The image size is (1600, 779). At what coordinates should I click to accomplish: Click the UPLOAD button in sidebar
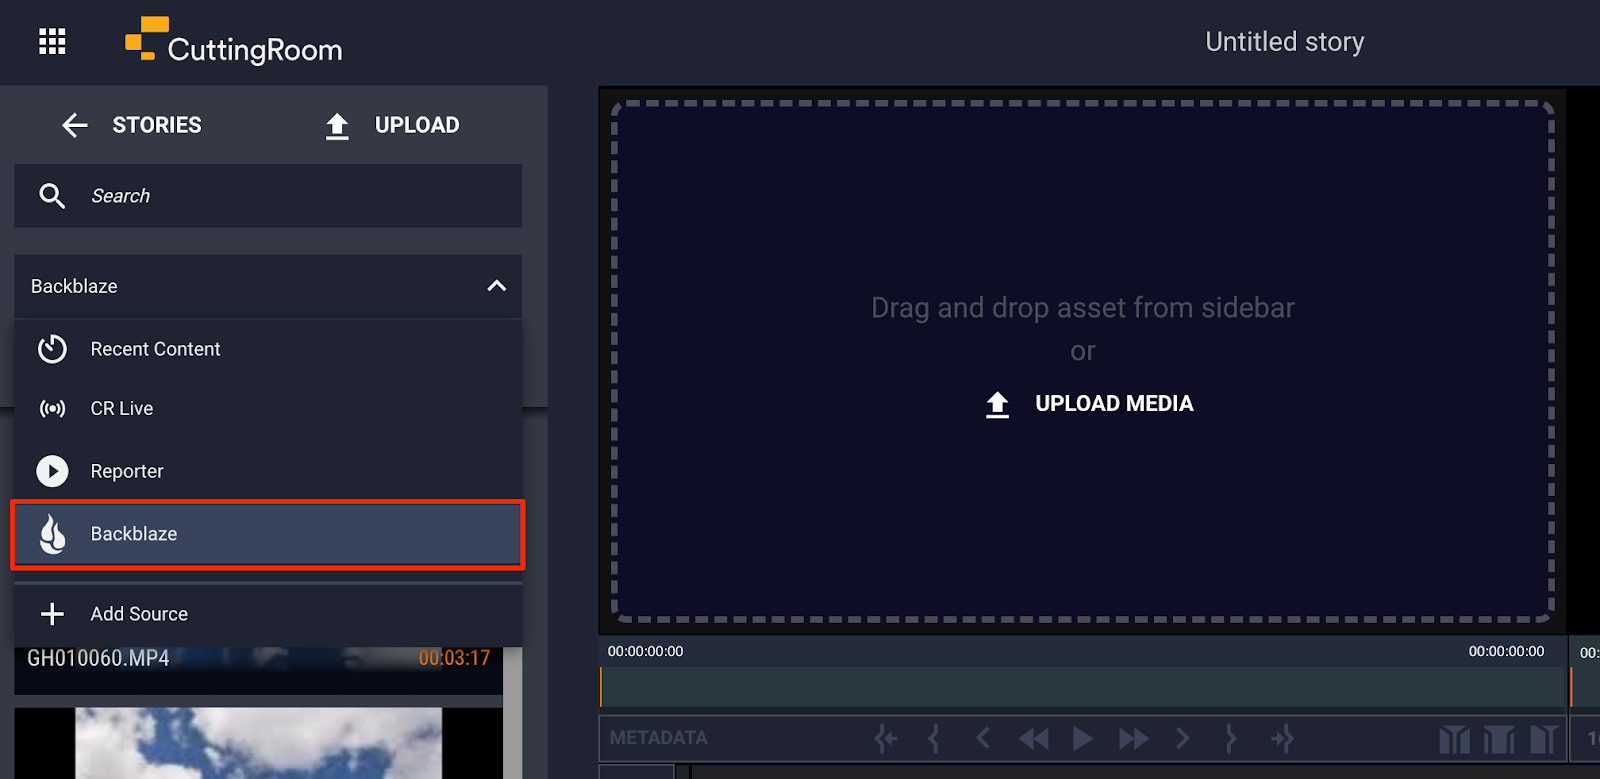[x=417, y=125]
